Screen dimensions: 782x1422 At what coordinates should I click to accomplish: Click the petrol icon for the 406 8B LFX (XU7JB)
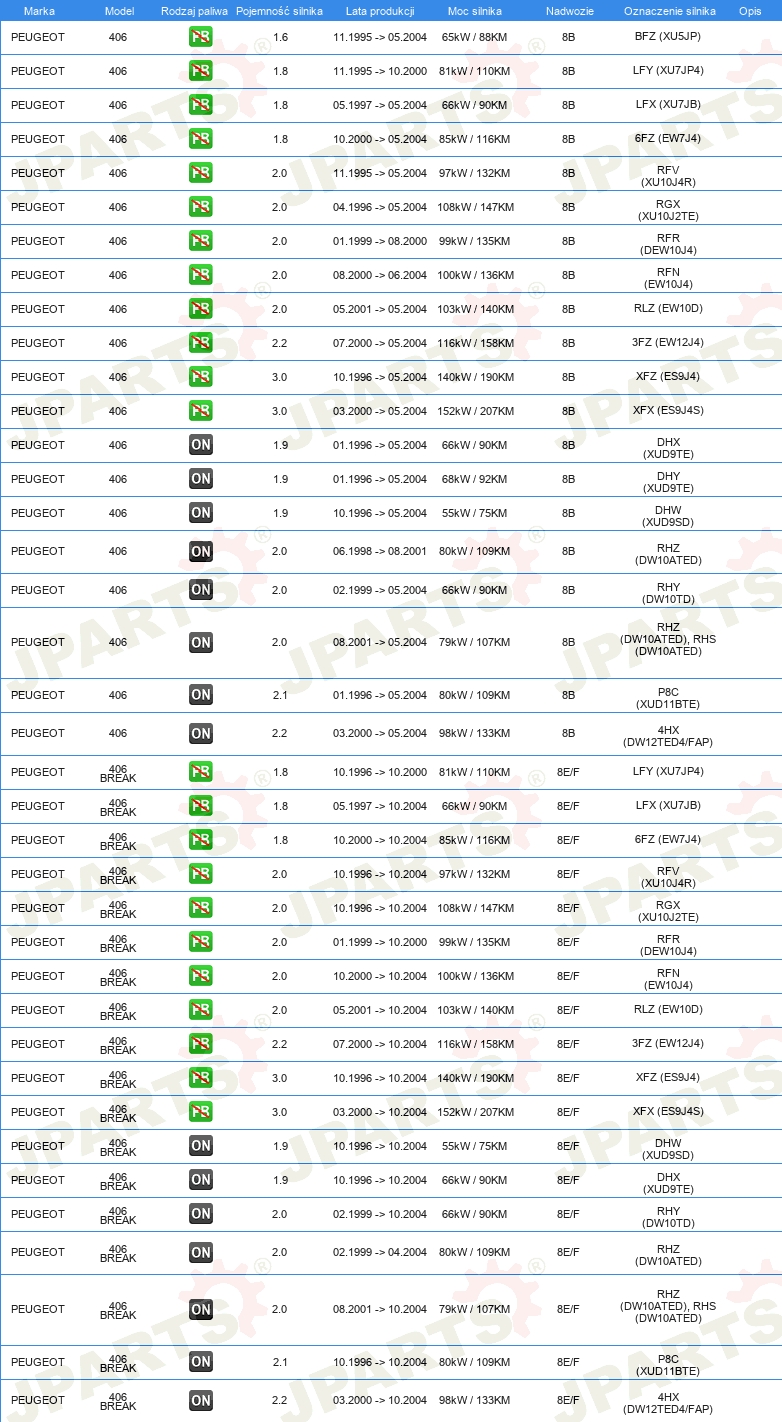(x=201, y=105)
